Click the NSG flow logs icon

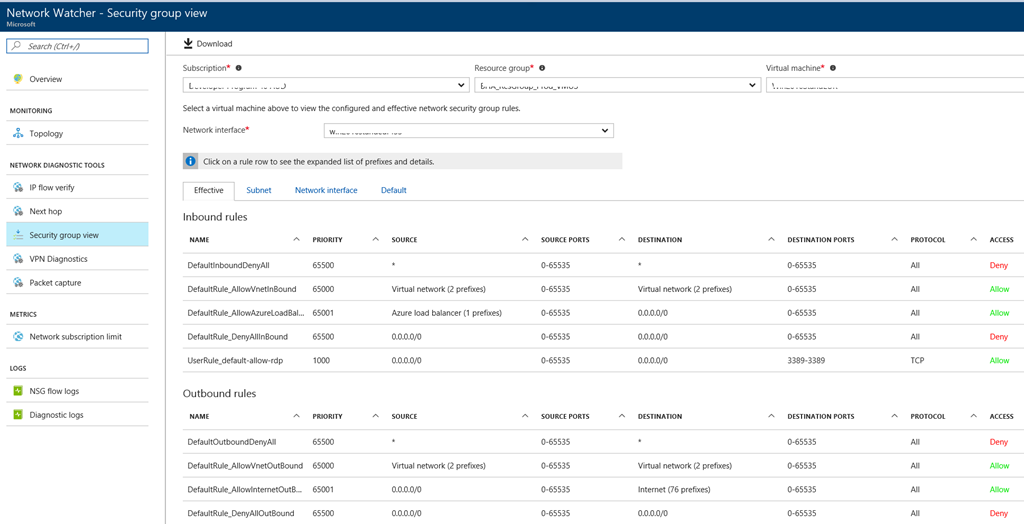pos(18,391)
